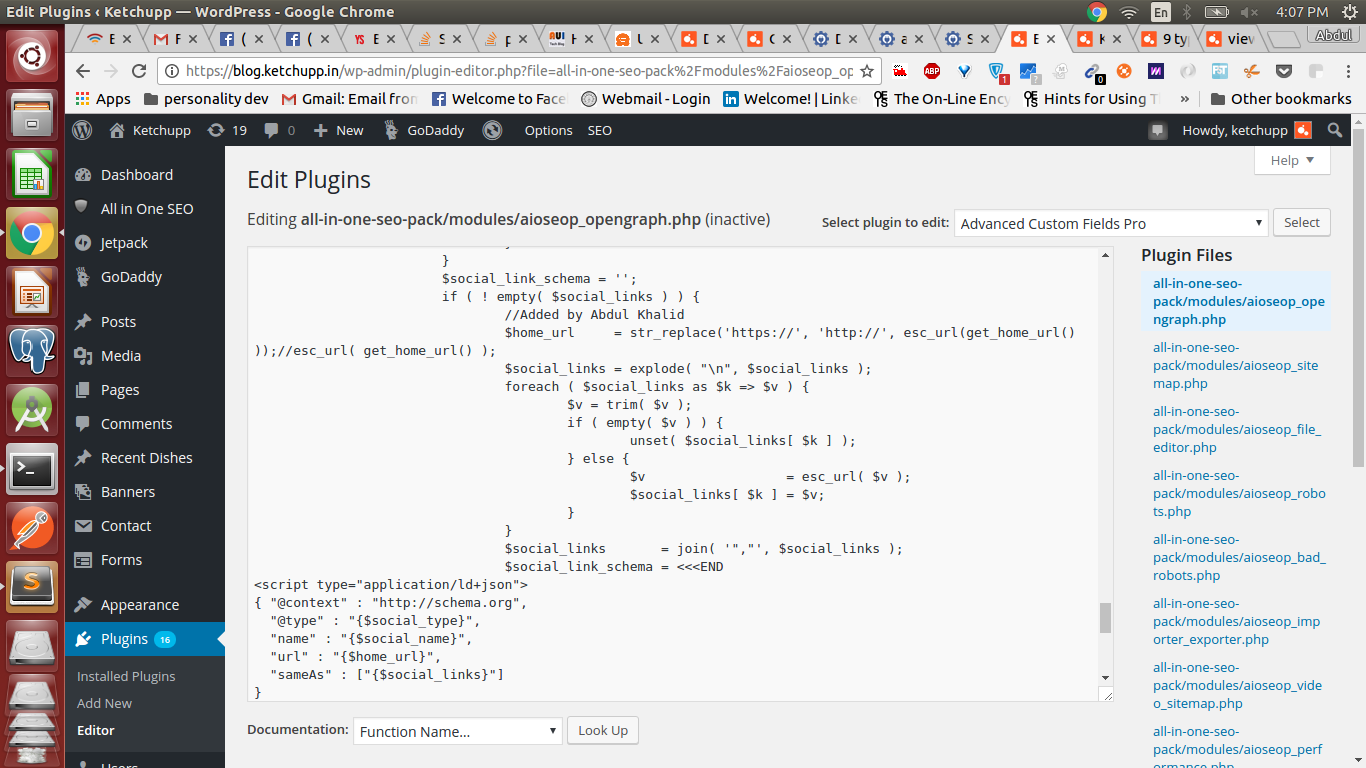The image size is (1366, 768).
Task: Open the Banners sidebar item
Action: [128, 491]
